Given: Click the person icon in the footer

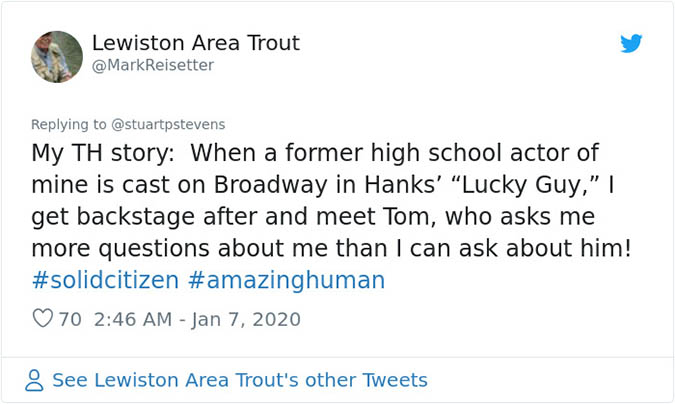Looking at the screenshot, I should pyautogui.click(x=35, y=380).
